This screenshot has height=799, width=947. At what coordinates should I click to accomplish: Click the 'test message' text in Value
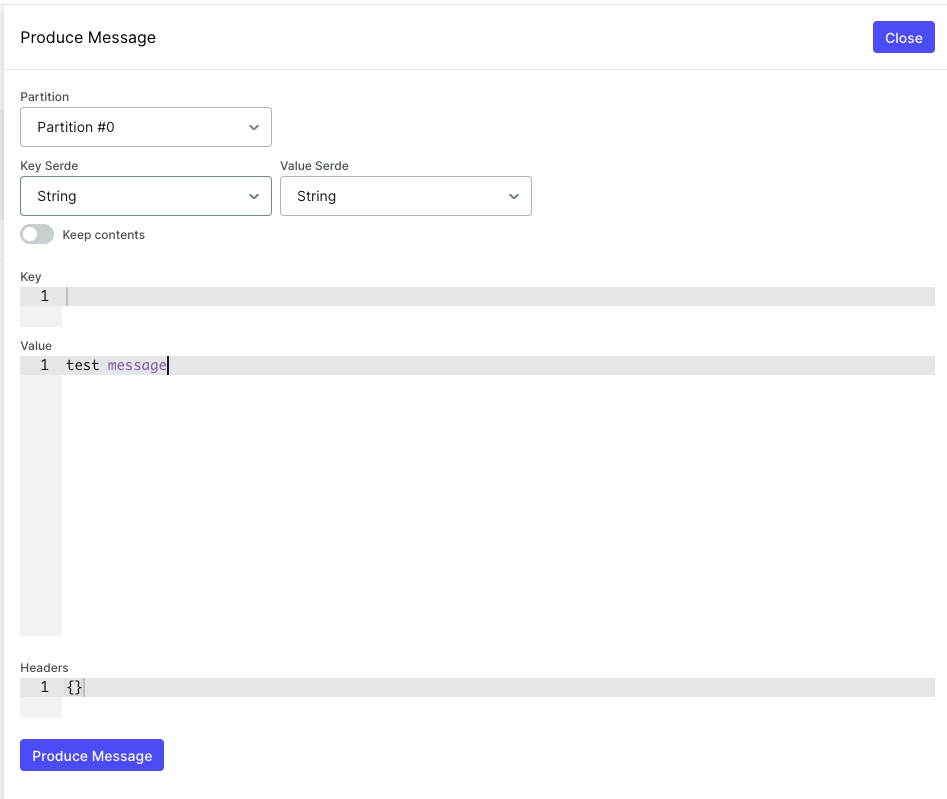[116, 365]
